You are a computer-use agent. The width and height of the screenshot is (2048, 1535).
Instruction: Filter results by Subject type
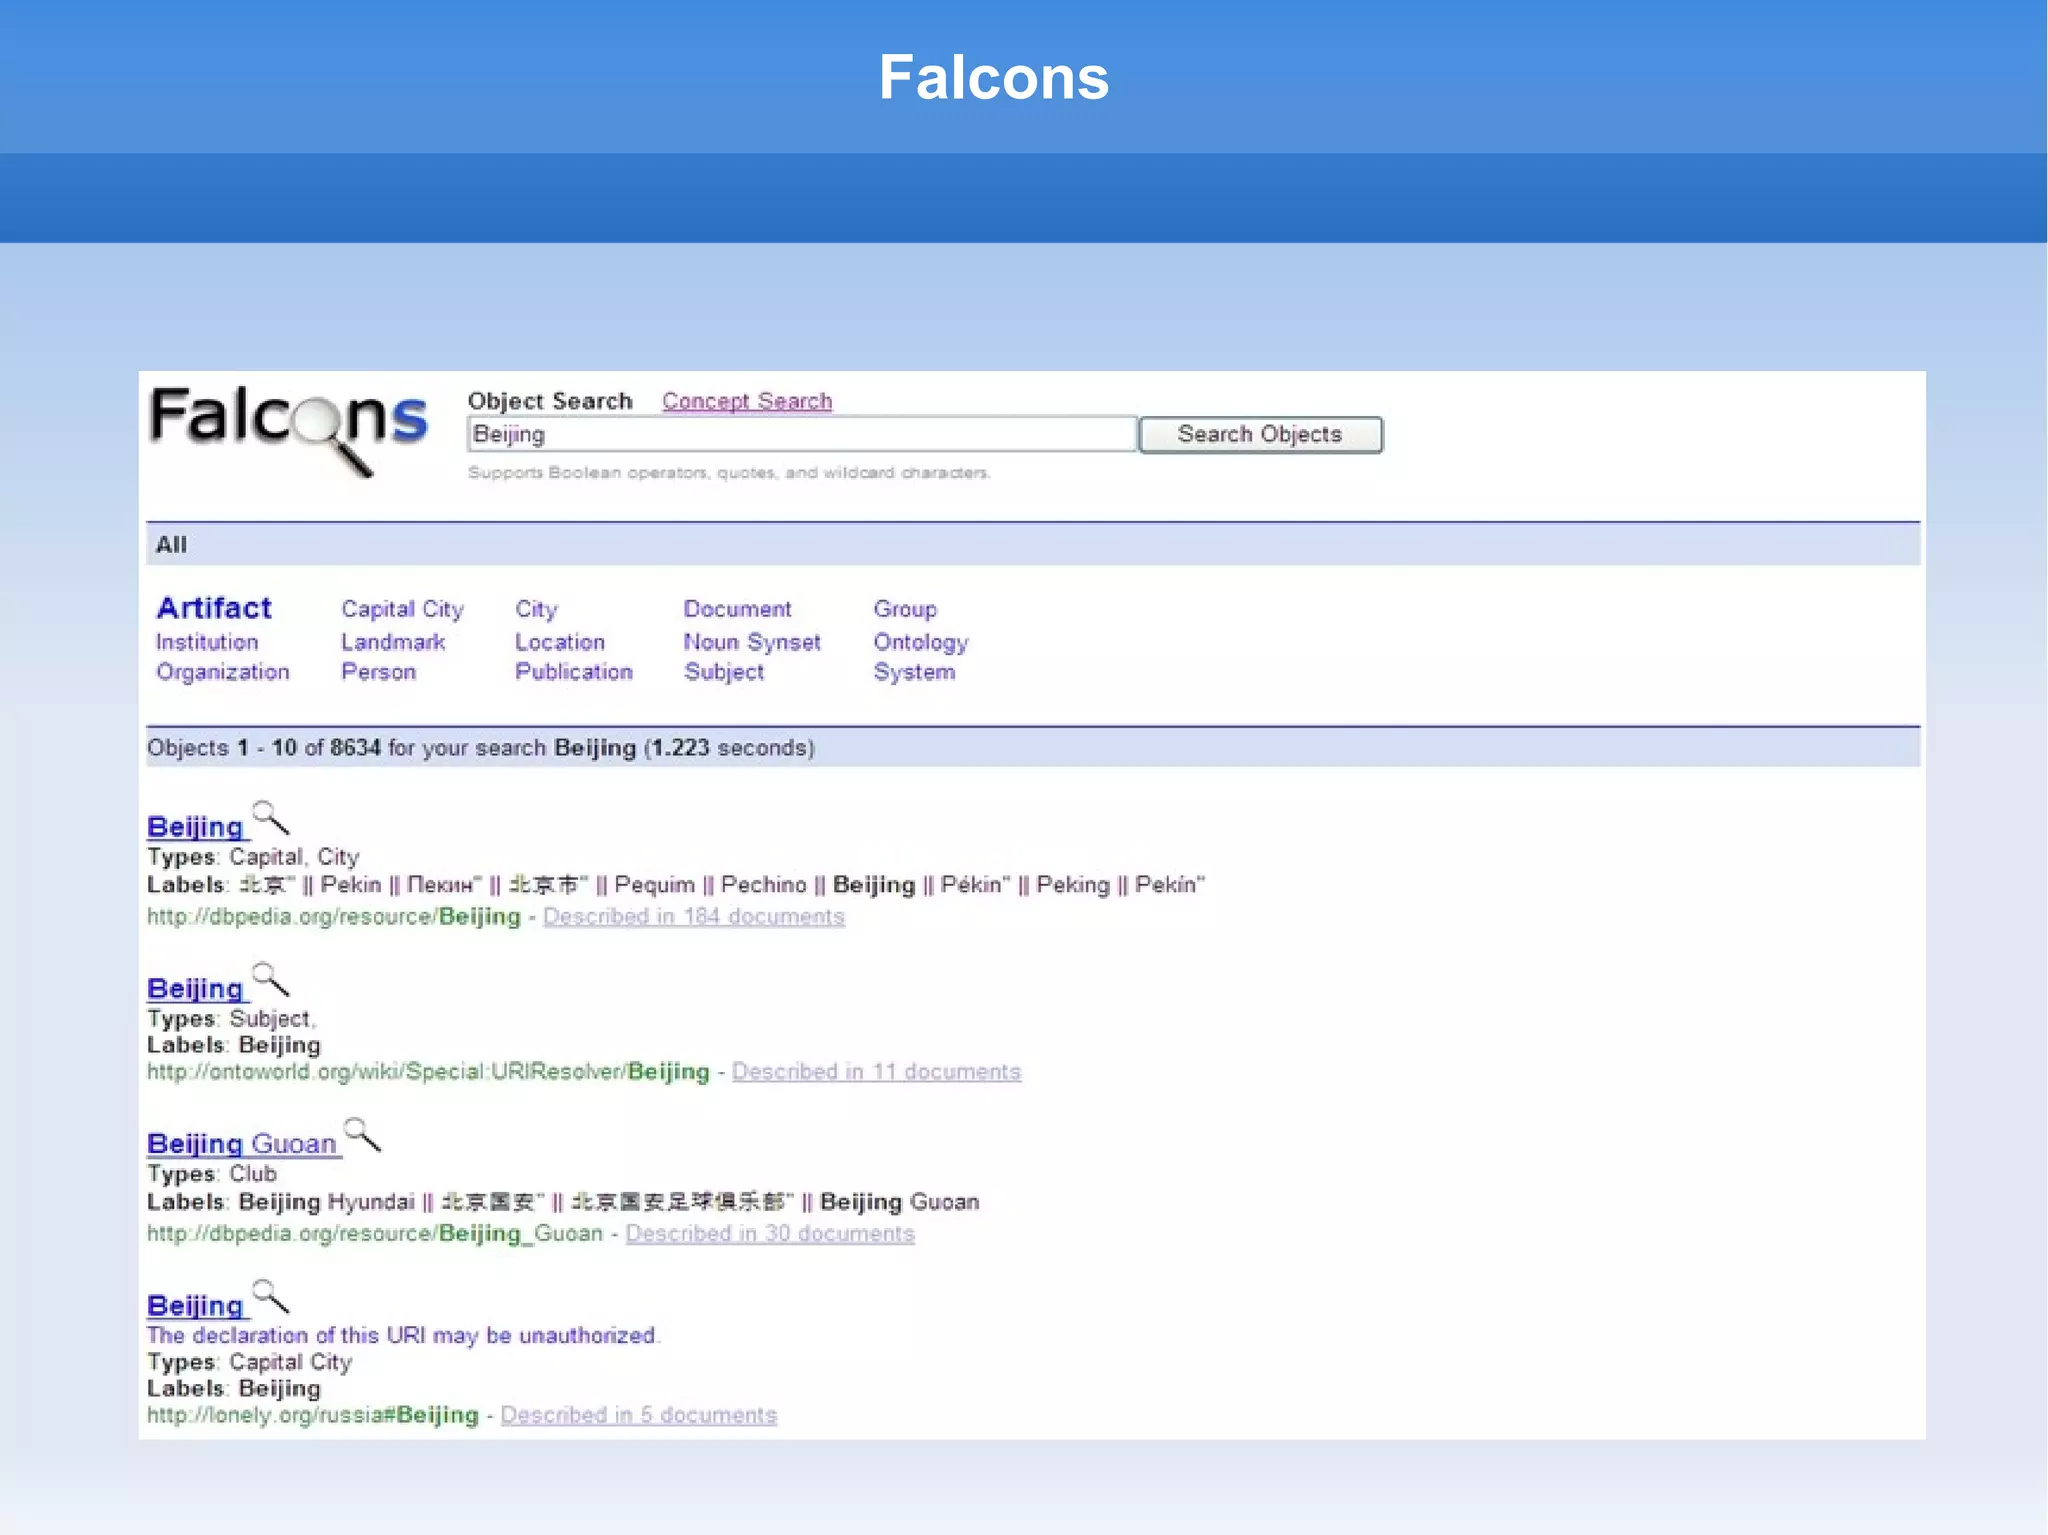[x=724, y=672]
